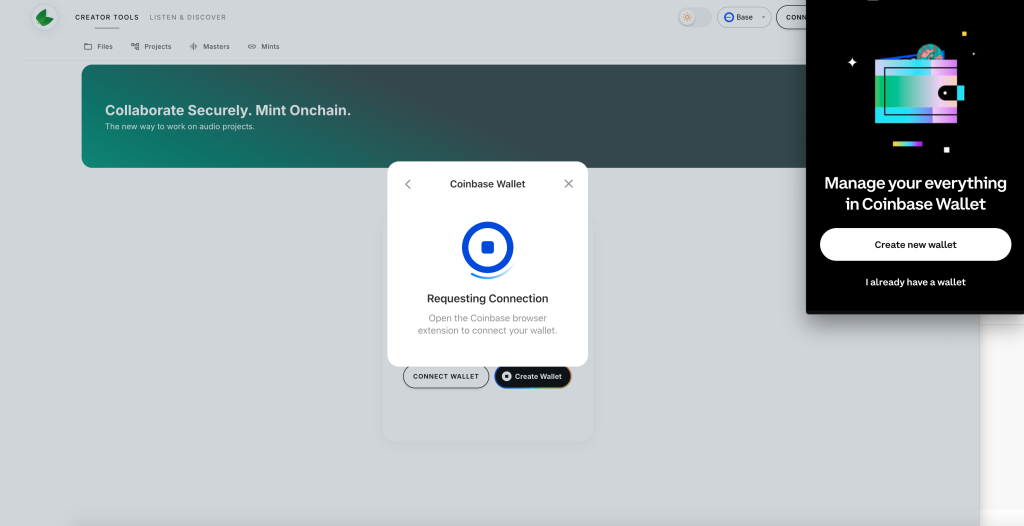Toggle the light/dark theme switch

click(695, 18)
